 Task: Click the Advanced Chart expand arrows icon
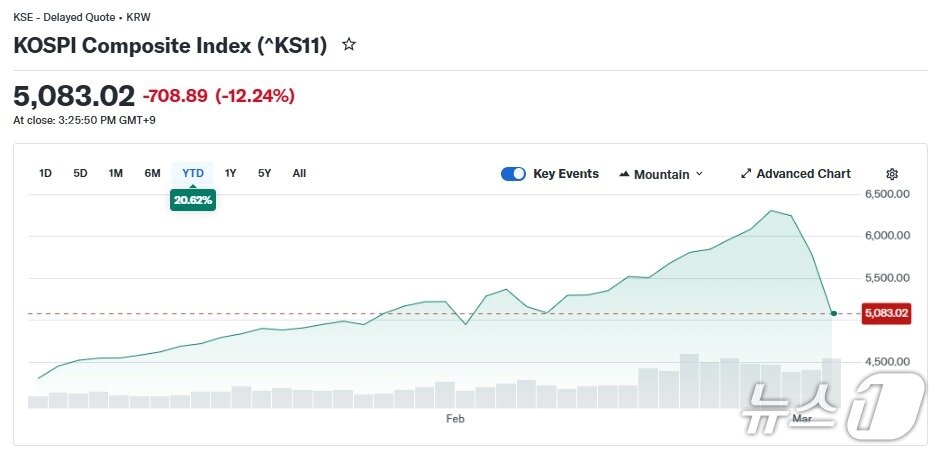(x=745, y=174)
